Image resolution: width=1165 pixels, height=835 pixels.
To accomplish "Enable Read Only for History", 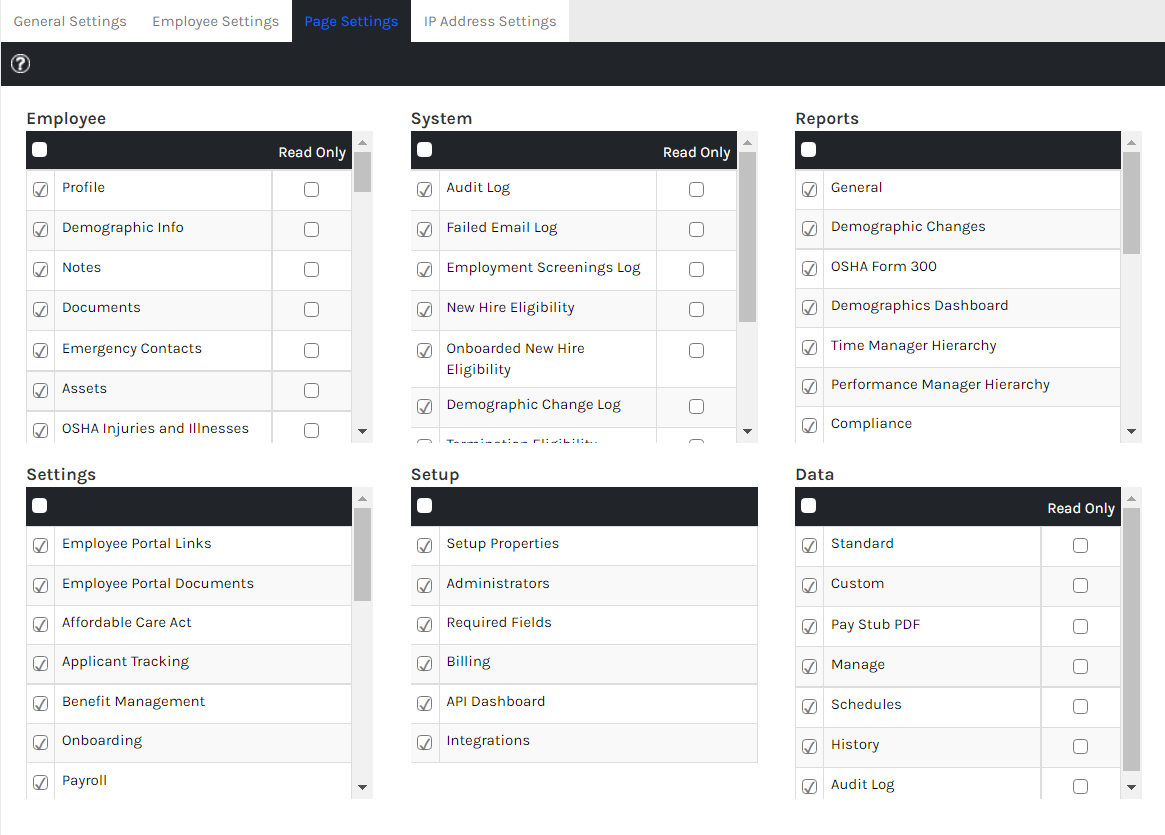I will coord(1080,746).
